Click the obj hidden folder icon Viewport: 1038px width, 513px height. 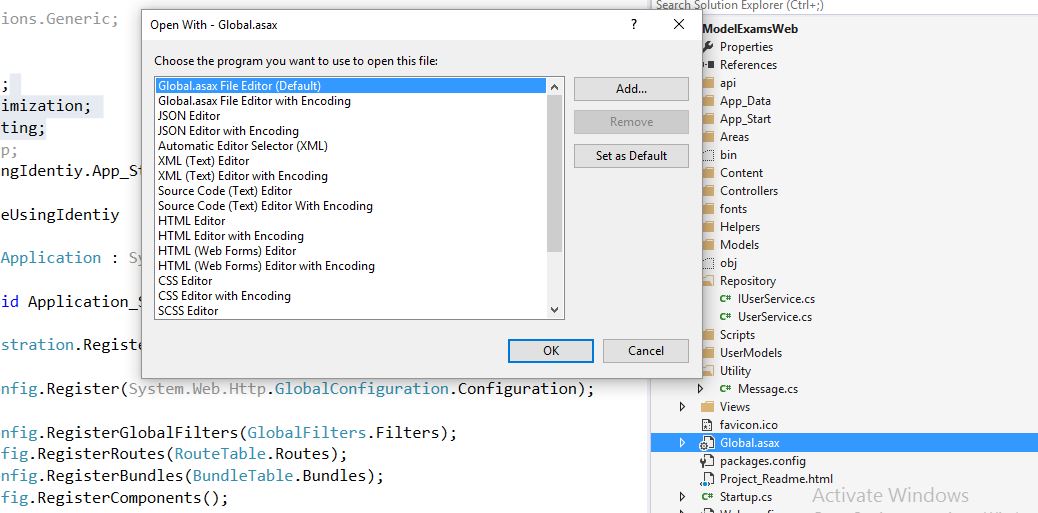[708, 263]
